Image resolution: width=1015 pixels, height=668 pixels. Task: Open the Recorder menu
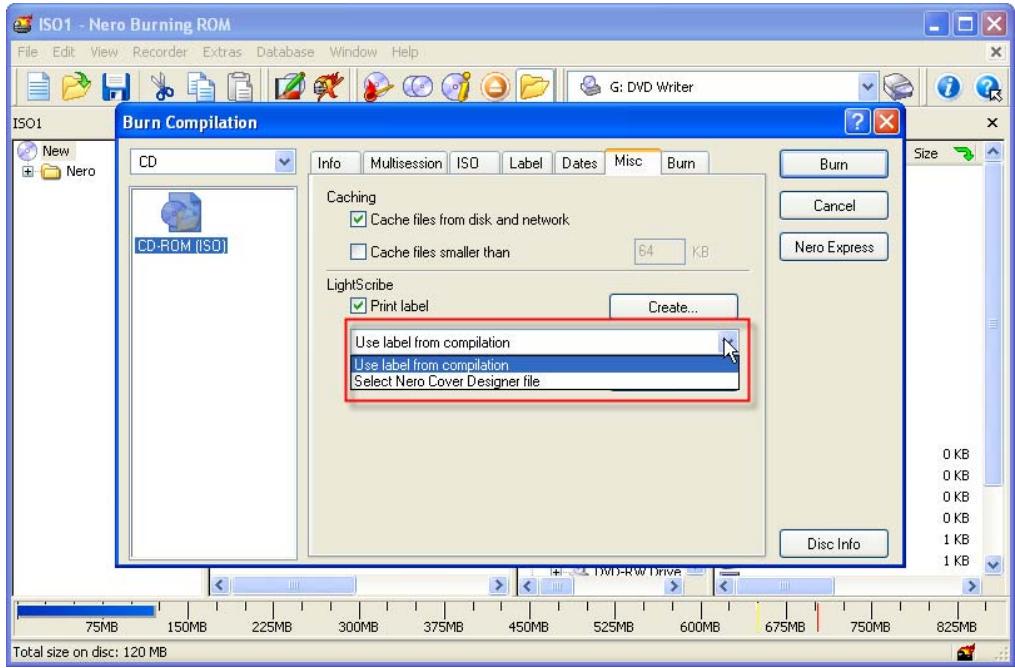[160, 52]
